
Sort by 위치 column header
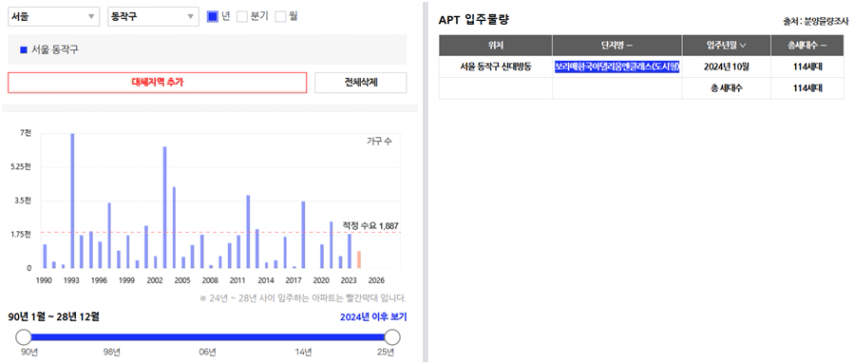(496, 45)
